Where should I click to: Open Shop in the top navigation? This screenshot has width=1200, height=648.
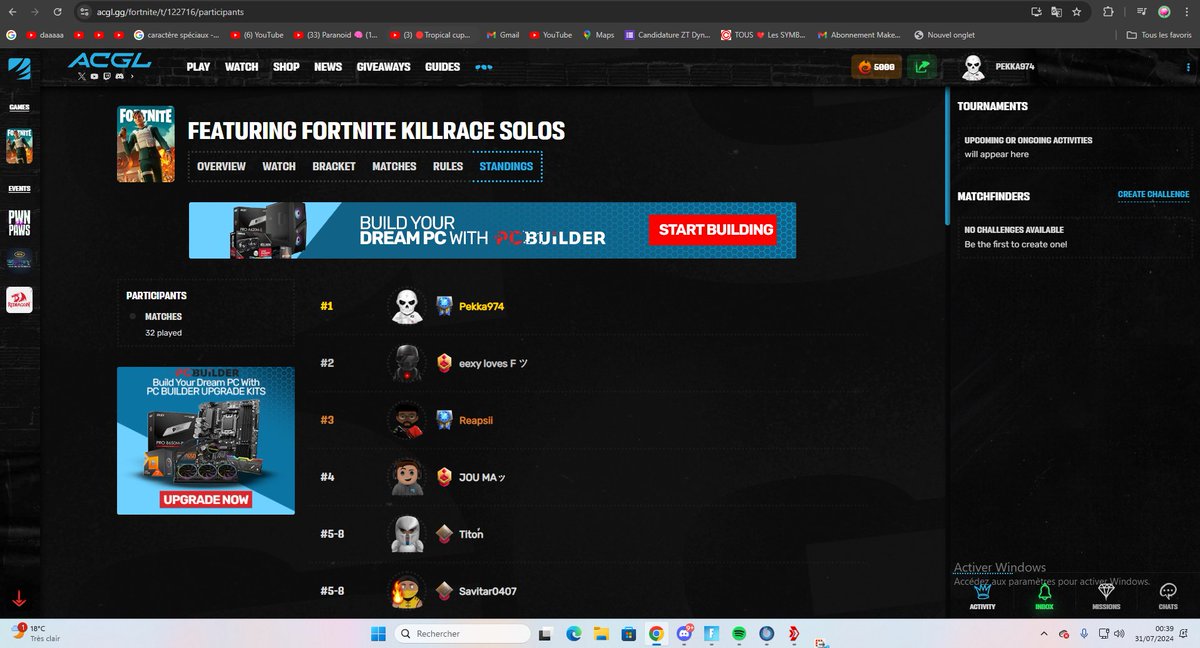pyautogui.click(x=286, y=67)
